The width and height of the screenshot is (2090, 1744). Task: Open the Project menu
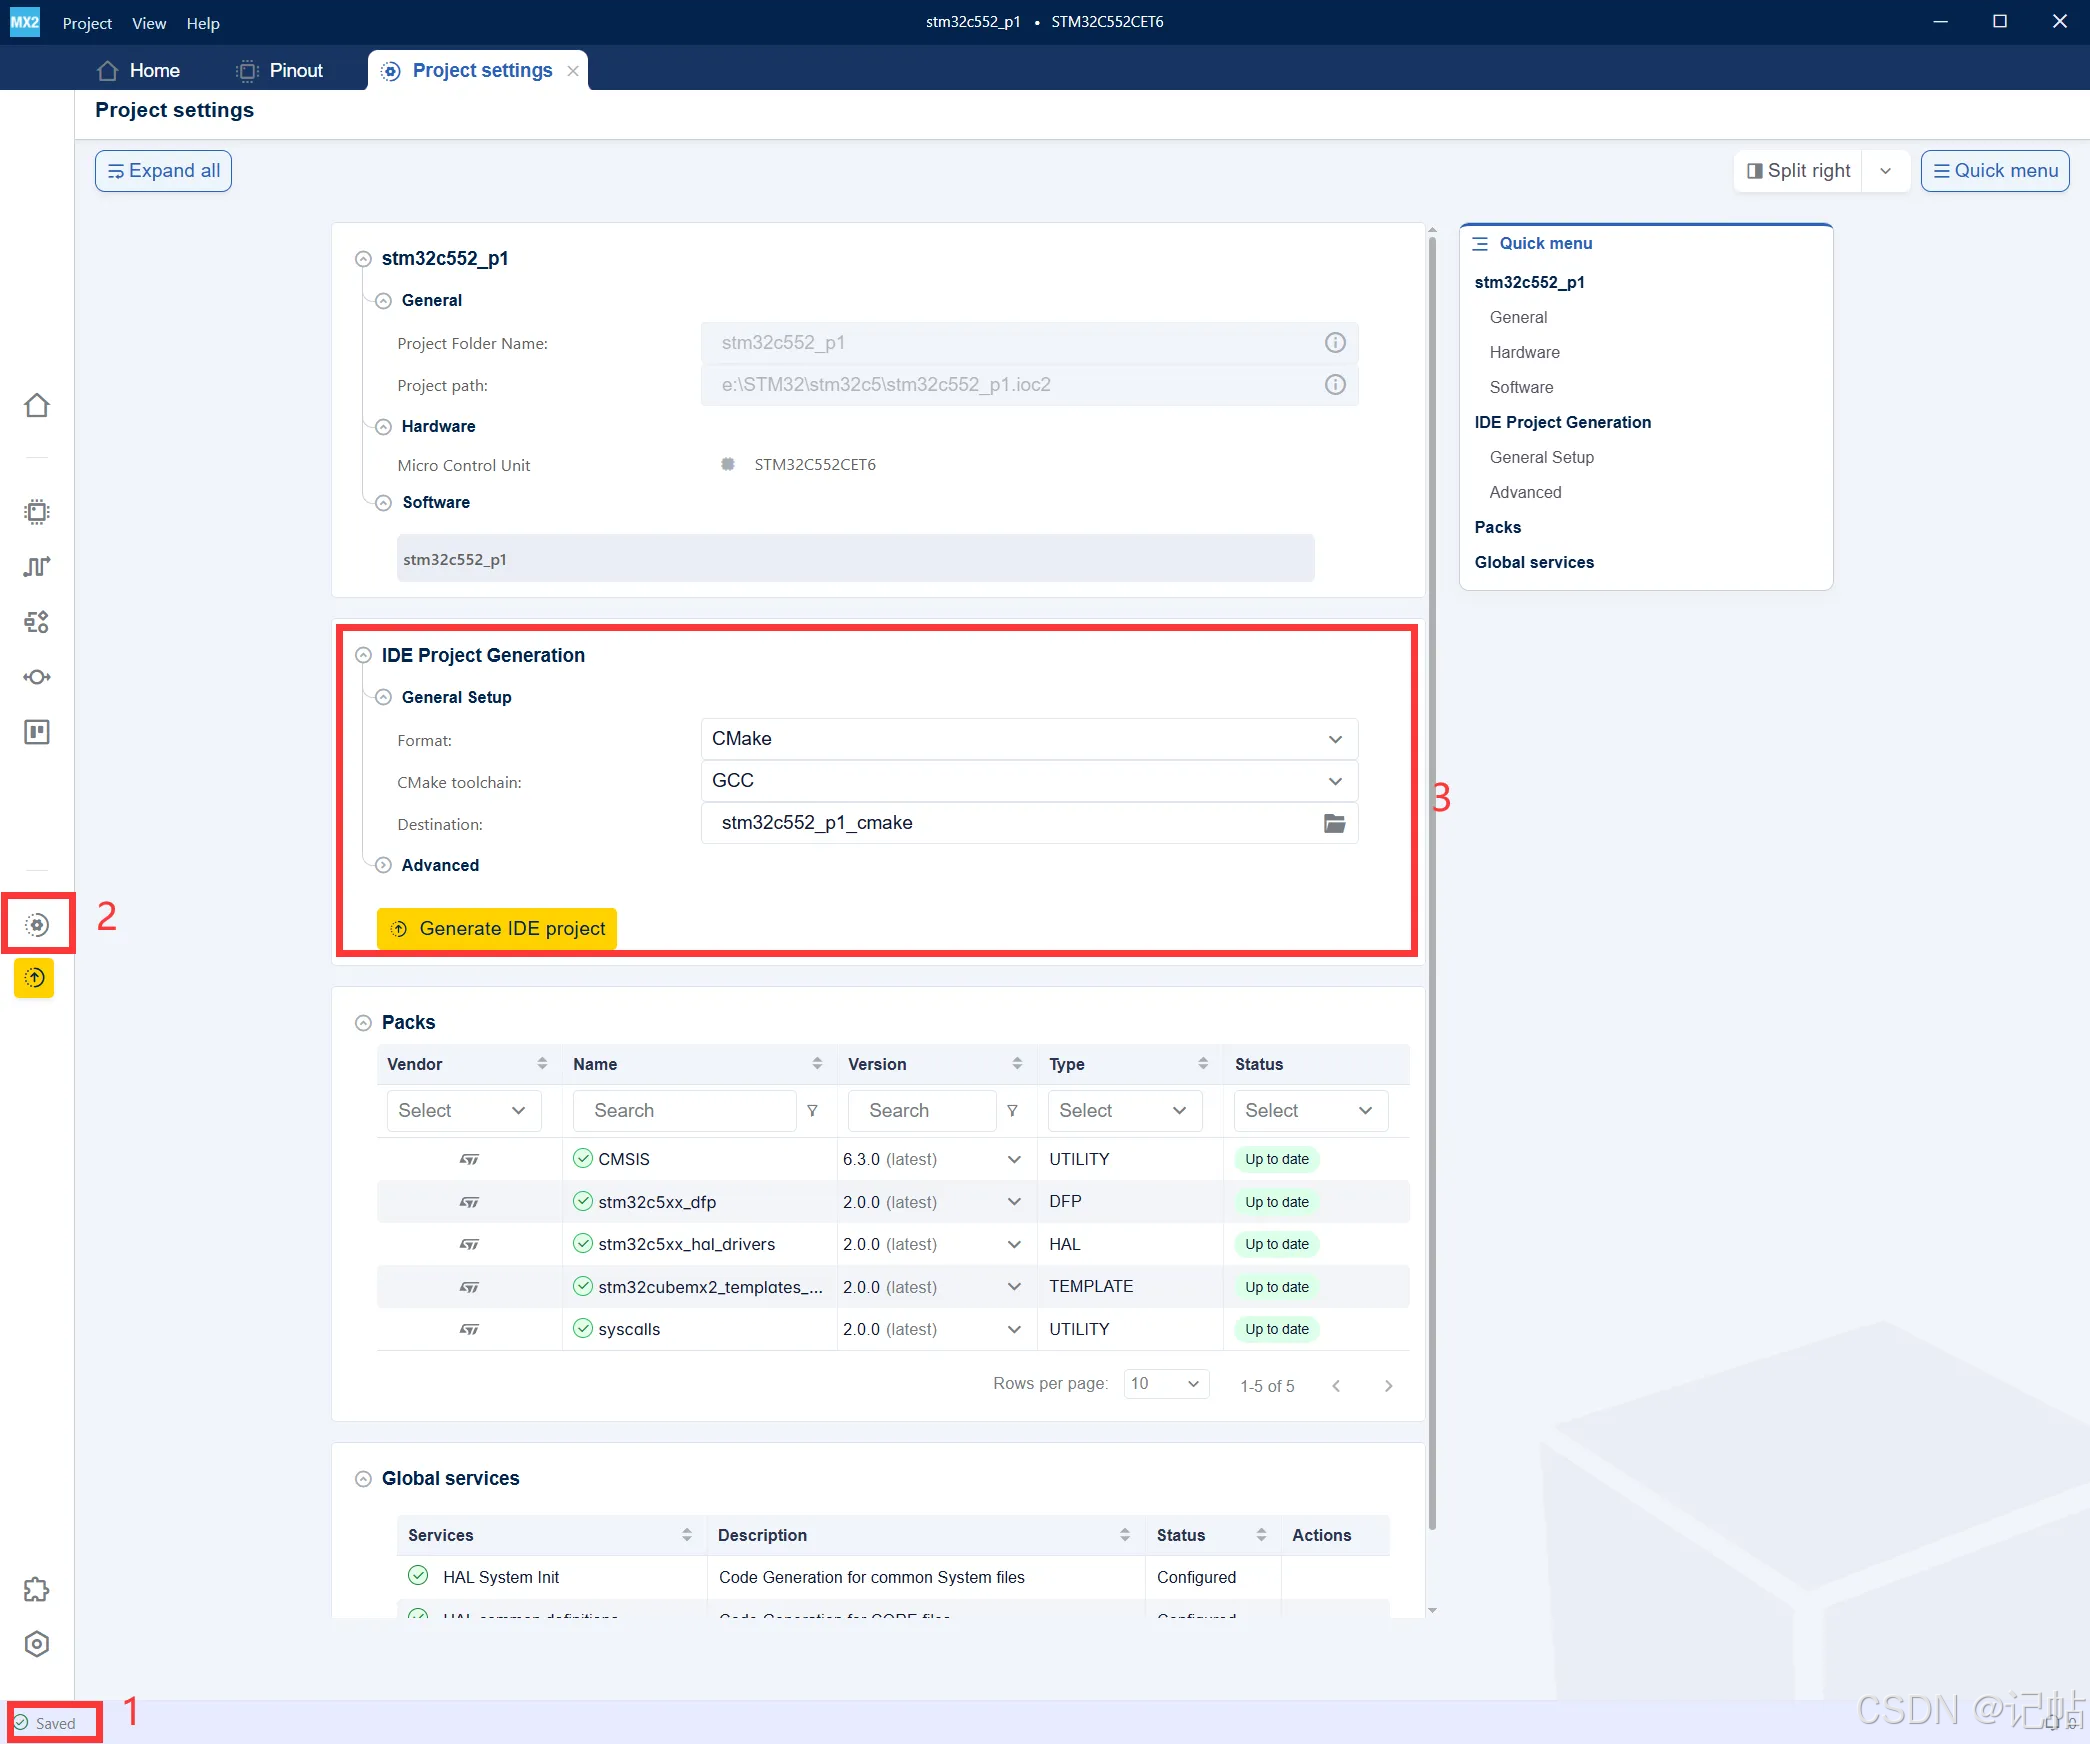pos(87,23)
